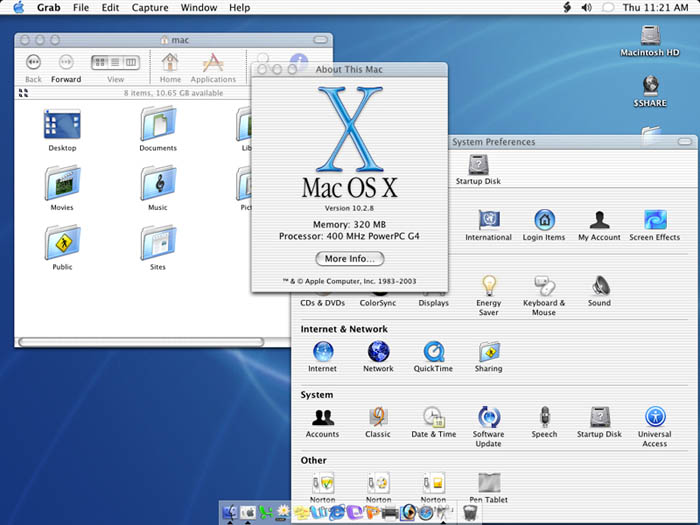Open the Help menu
Screen dimensions: 700x525
[239, 8]
